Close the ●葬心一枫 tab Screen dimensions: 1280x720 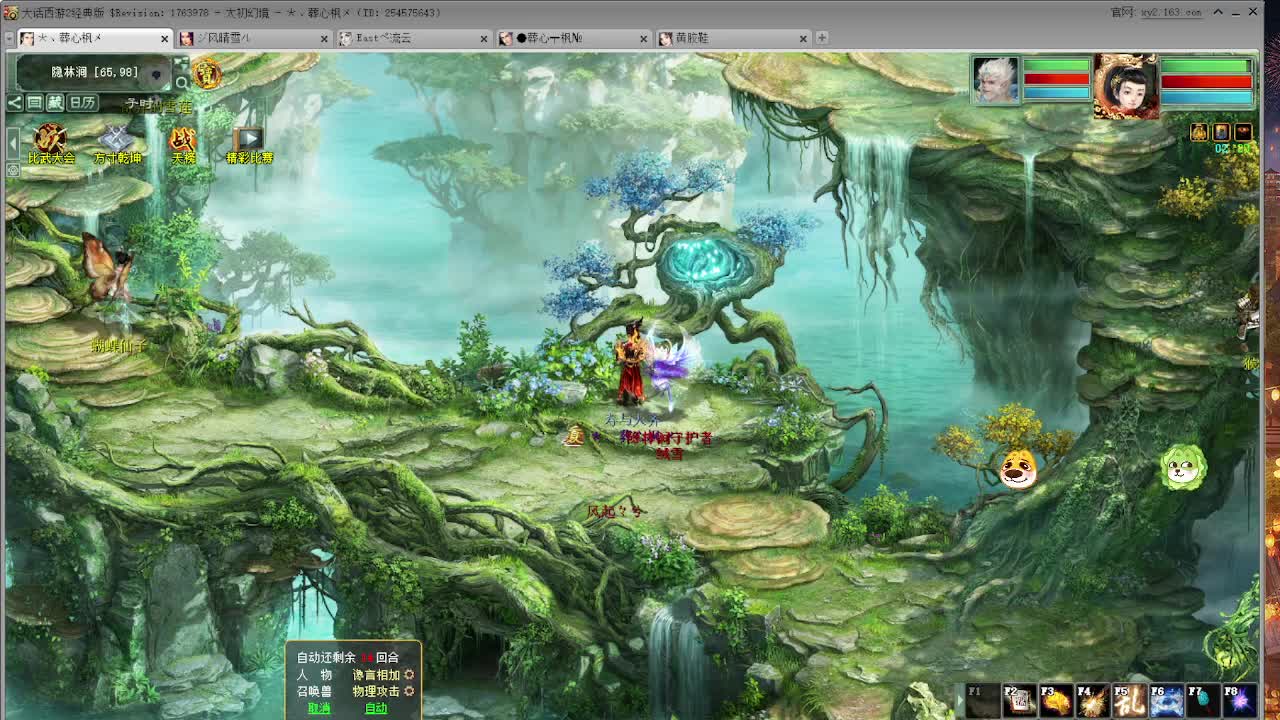(x=644, y=38)
